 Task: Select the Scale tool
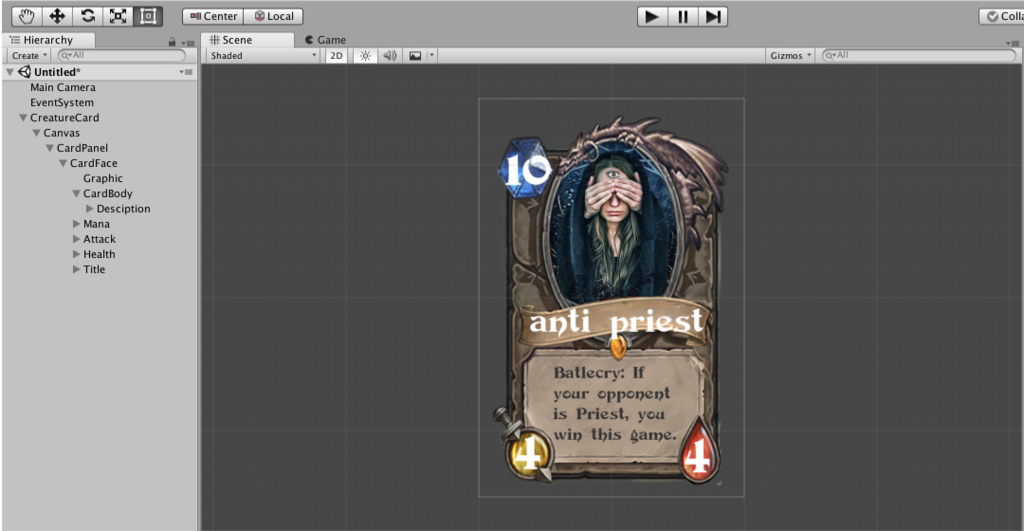pos(118,16)
